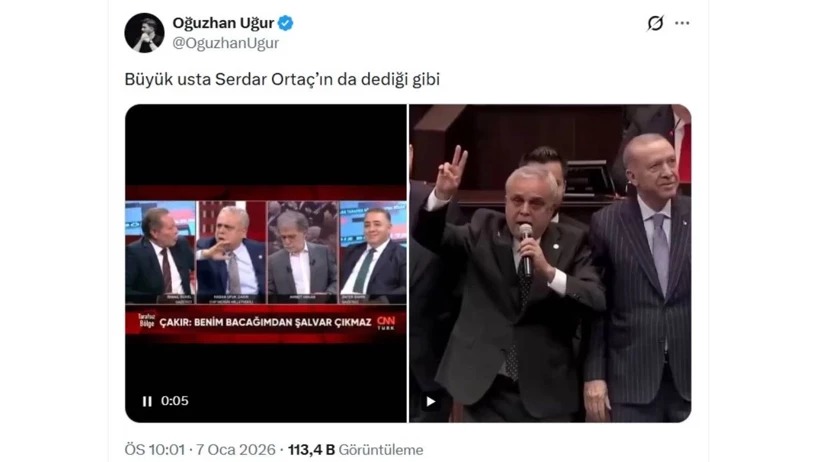The image size is (820, 462).
Task: Open the ÖS 10:01 timestamp link
Action: (x=155, y=449)
